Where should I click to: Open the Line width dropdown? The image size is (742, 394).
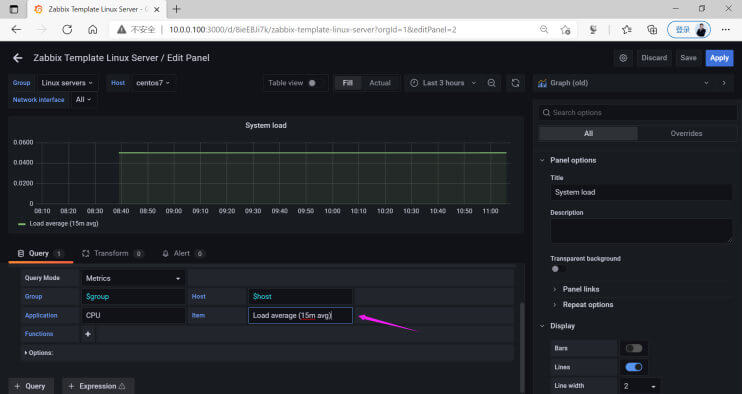coord(639,386)
